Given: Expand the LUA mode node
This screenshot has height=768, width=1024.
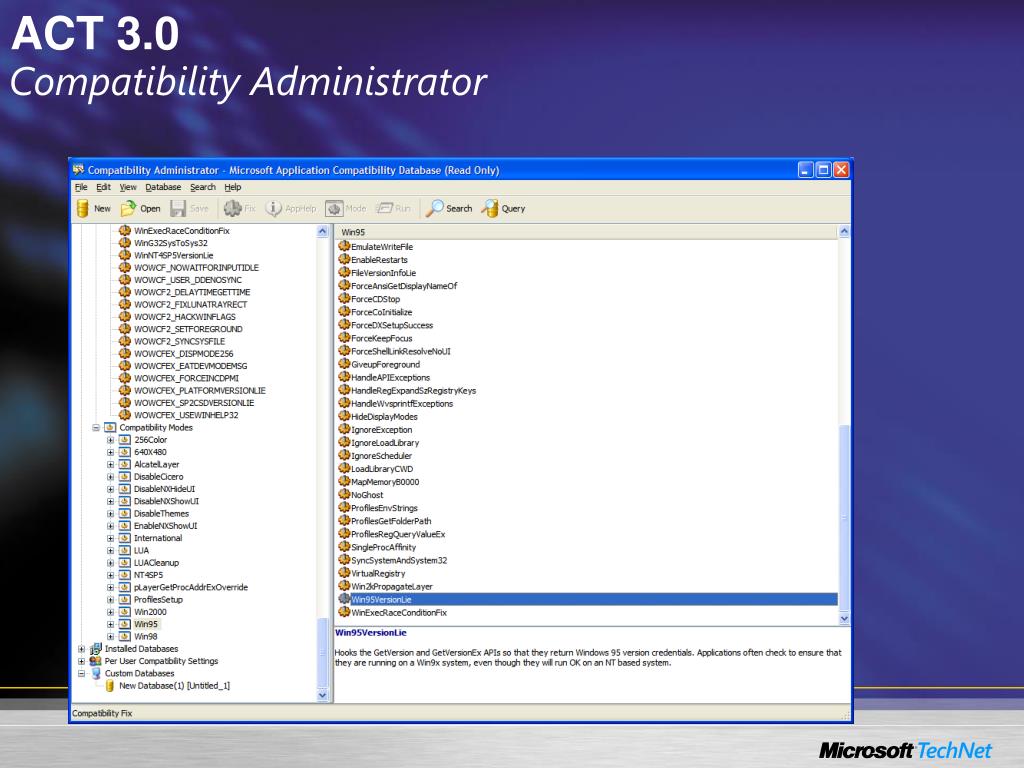Looking at the screenshot, I should (x=110, y=551).
